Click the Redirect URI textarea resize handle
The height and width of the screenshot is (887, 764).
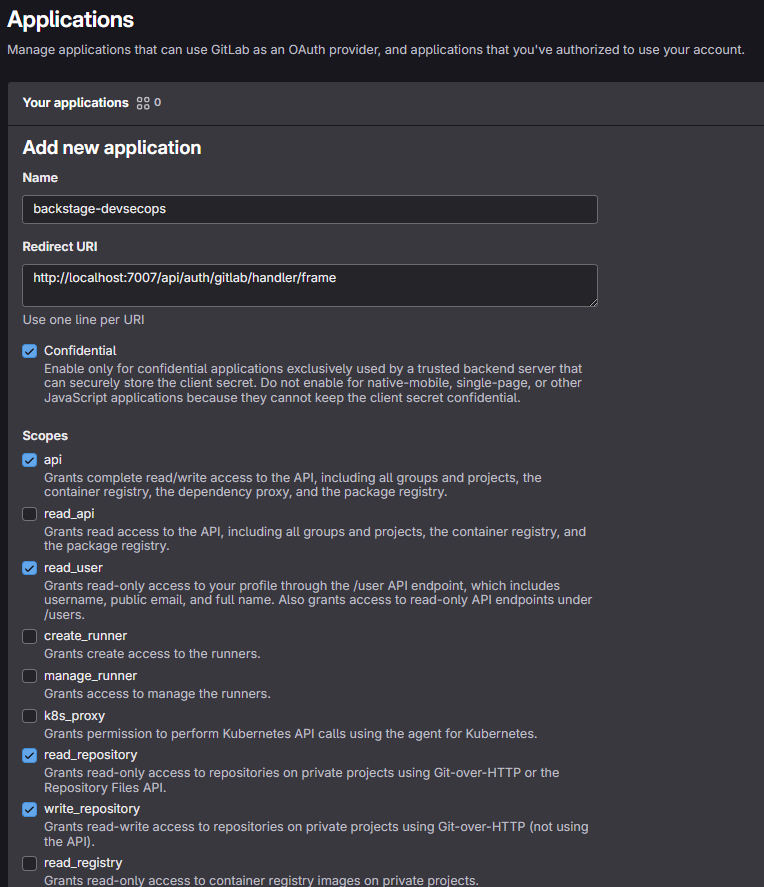[592, 301]
